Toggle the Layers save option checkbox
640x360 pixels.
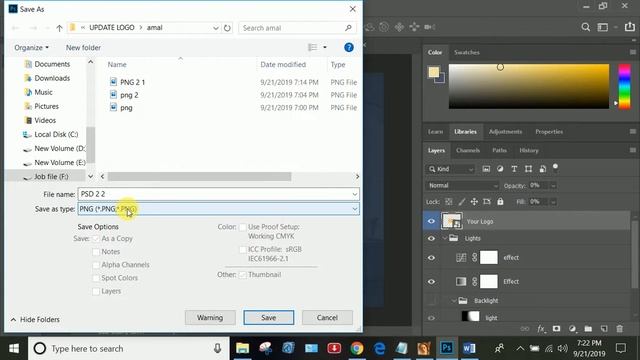point(96,291)
